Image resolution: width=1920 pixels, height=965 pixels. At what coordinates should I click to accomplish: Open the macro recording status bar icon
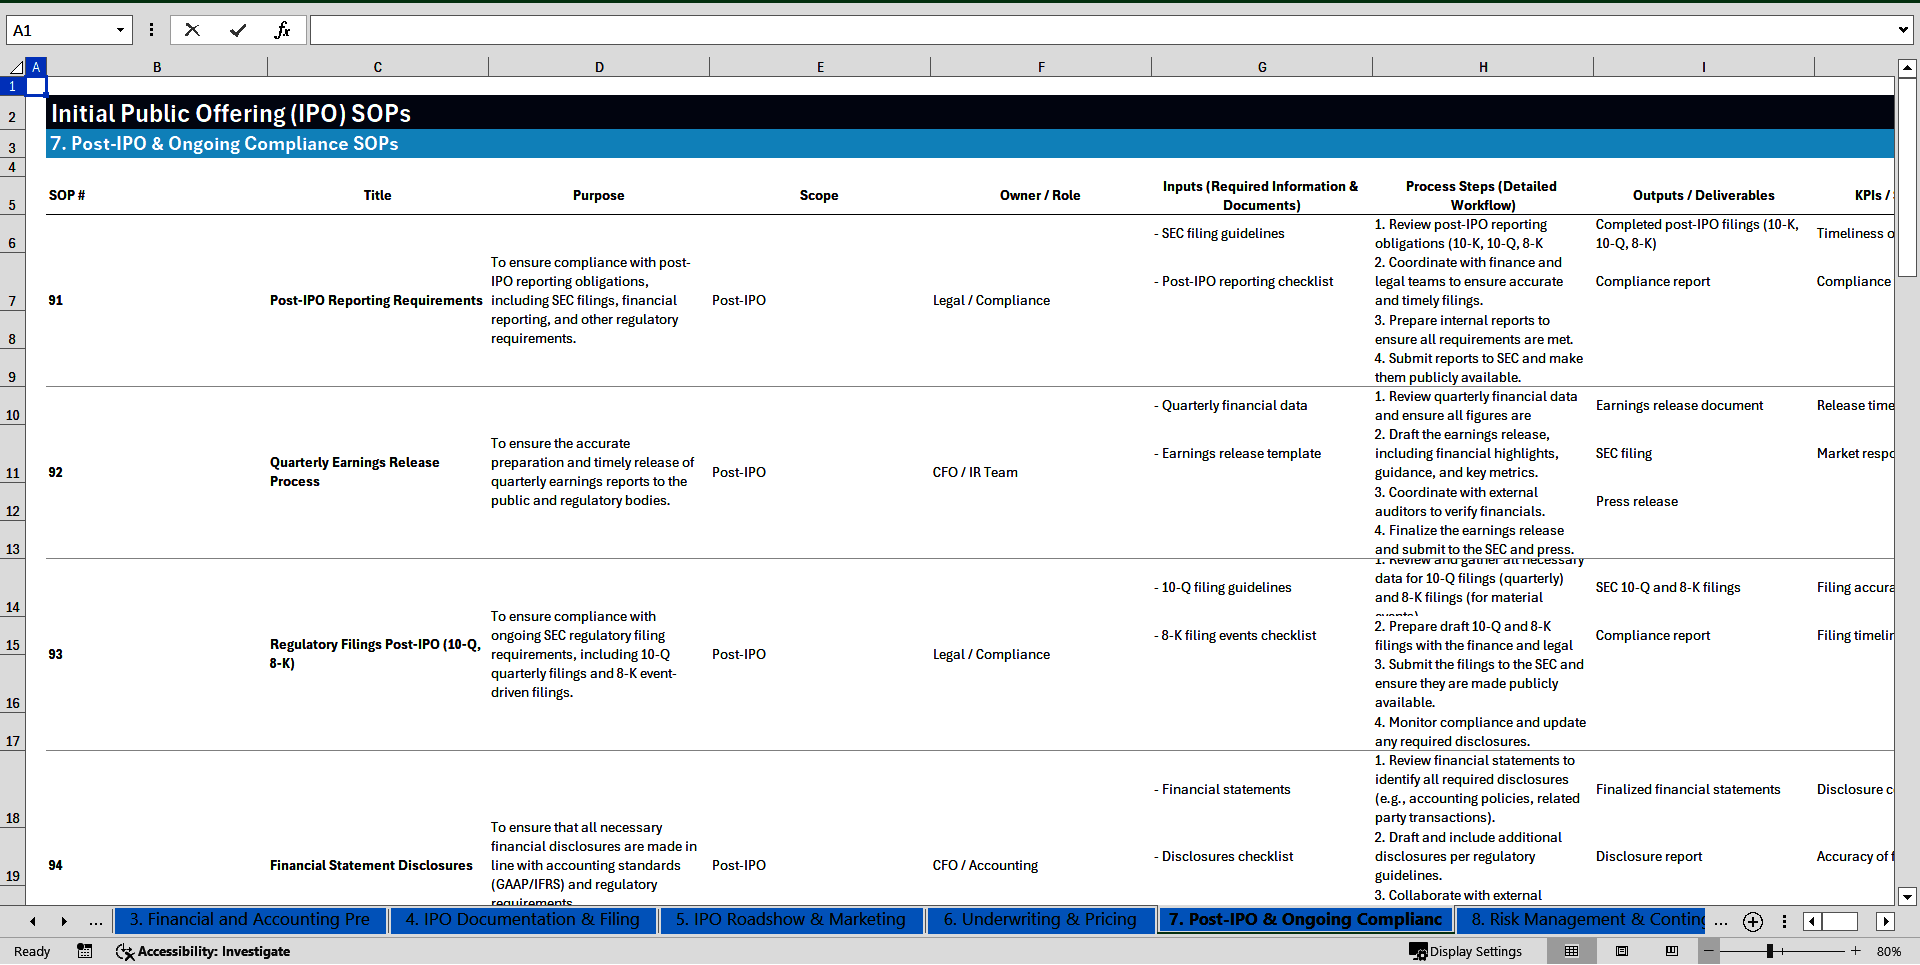coord(85,951)
